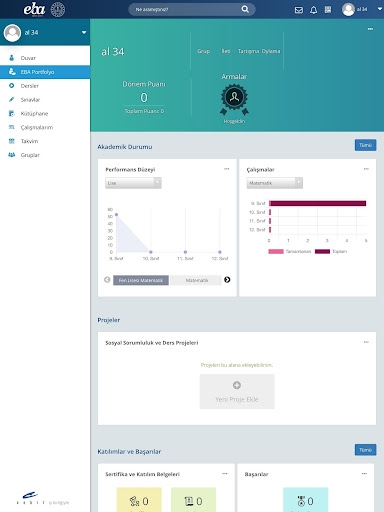Toggle Tamamlanan series in chart legend
384x512 pixels.
(x=289, y=251)
